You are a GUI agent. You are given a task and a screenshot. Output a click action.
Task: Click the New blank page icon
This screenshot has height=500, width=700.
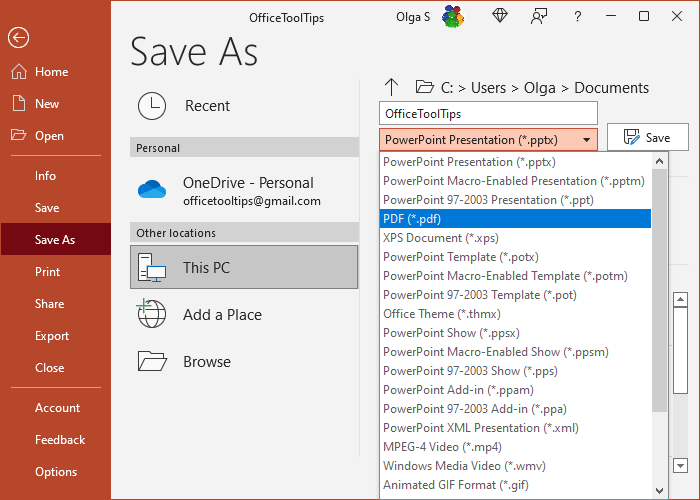(x=19, y=103)
